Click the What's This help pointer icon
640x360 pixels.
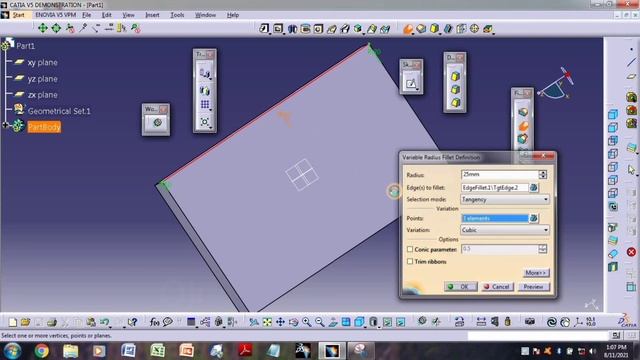pos(132,322)
